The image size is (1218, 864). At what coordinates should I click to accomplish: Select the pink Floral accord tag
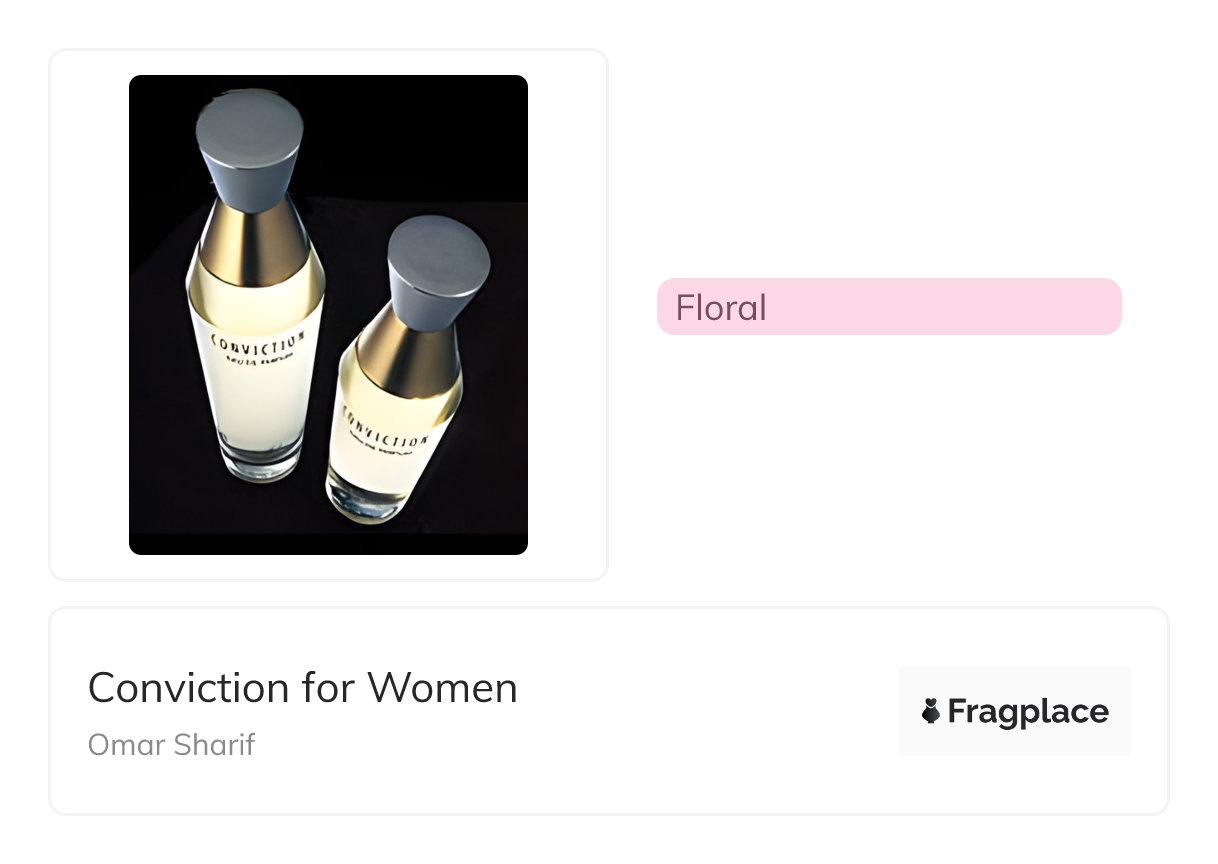[888, 307]
